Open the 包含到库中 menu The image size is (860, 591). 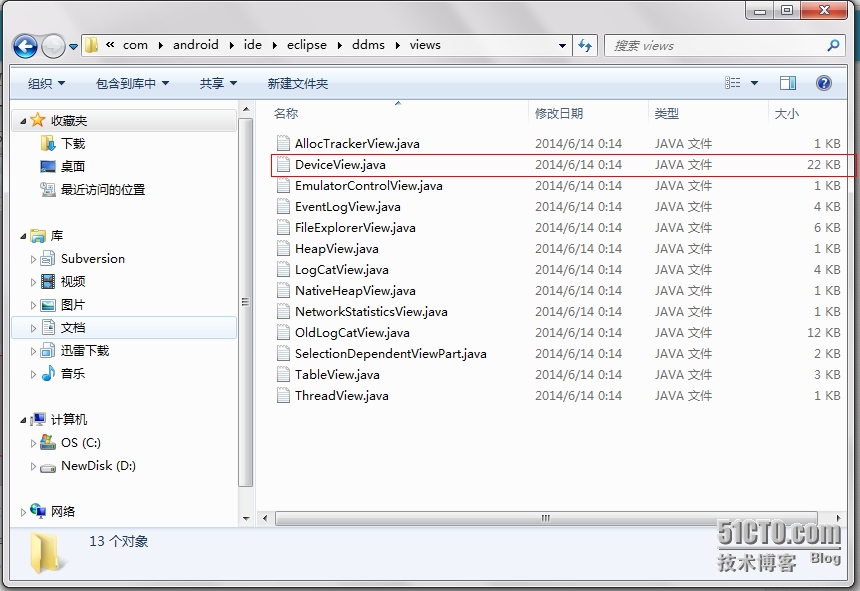[x=132, y=83]
